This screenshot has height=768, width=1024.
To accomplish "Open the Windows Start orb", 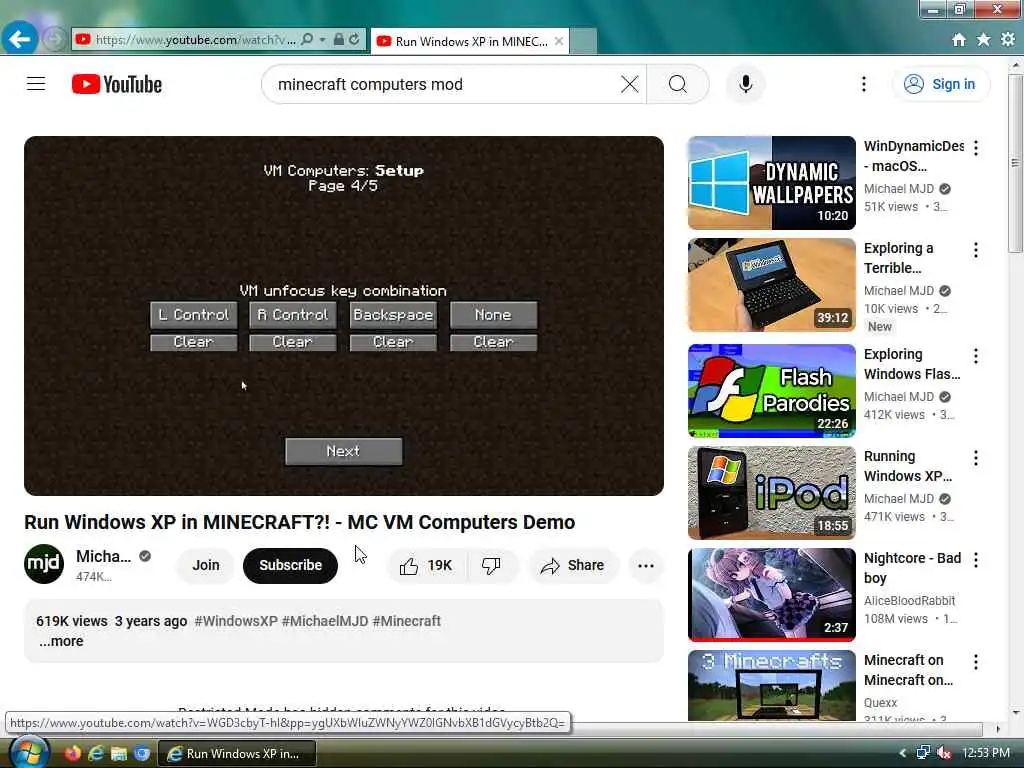I will point(29,752).
